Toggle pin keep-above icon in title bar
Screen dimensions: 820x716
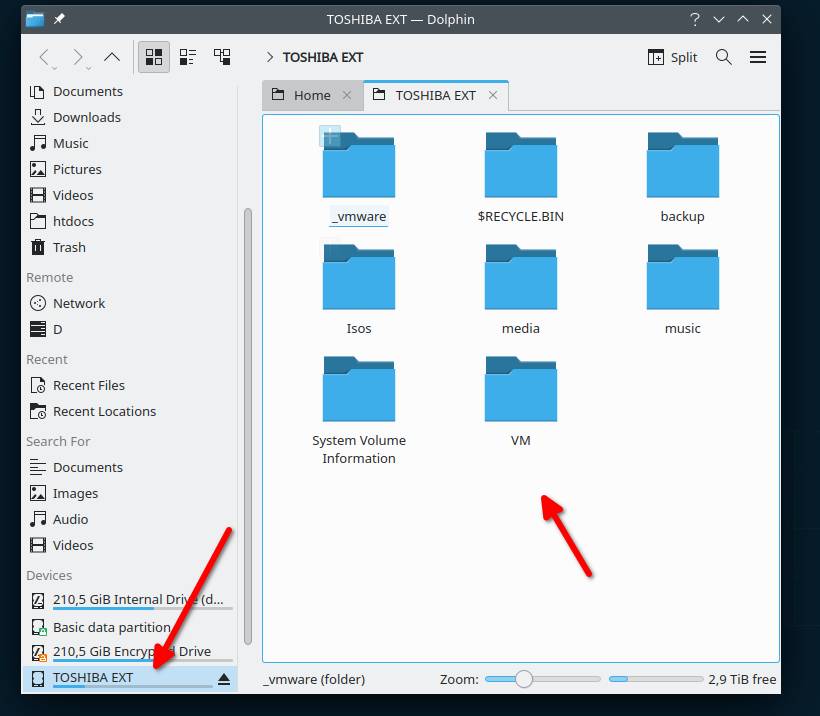point(59,19)
